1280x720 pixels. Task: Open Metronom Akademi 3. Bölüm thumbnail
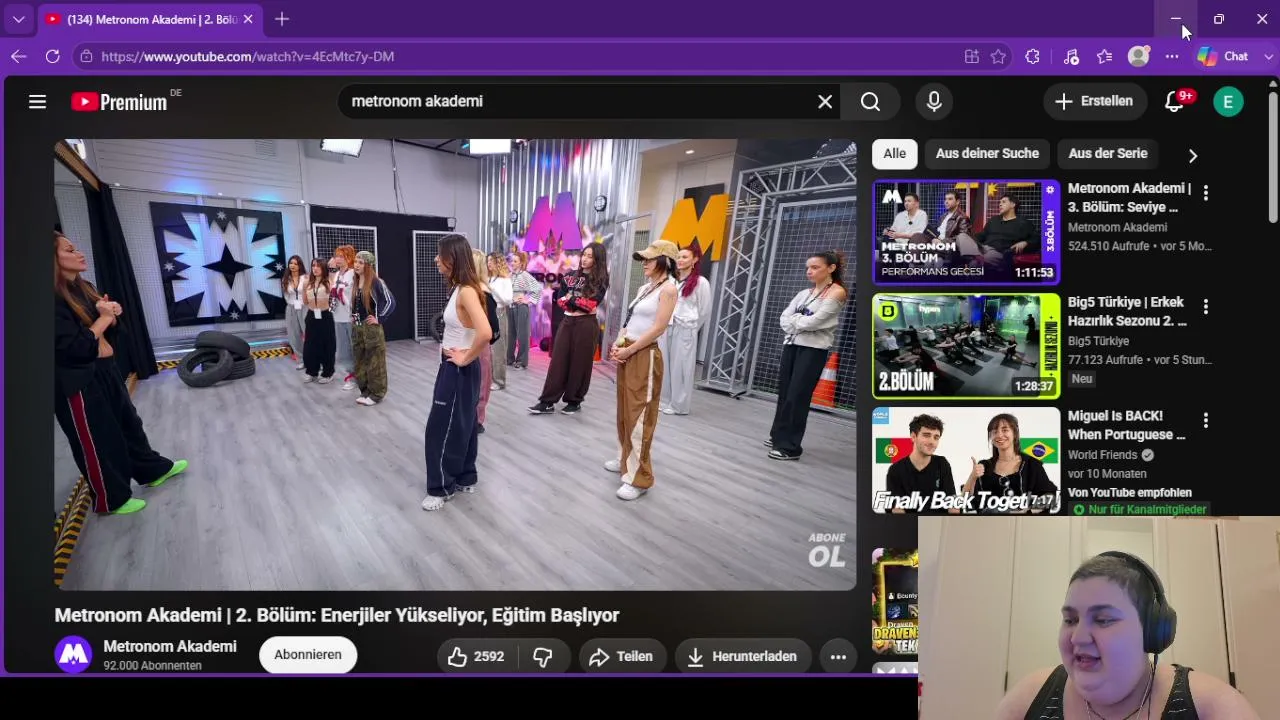(x=966, y=232)
